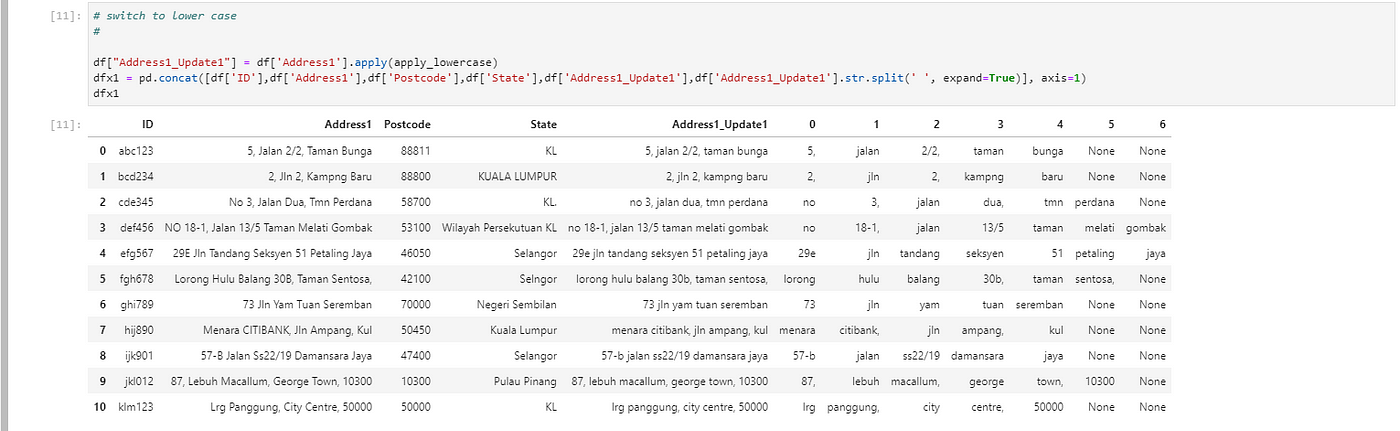Viewport: 1400px width, 431px height.
Task: Select the ID cell fgh678
Action: tap(136, 279)
